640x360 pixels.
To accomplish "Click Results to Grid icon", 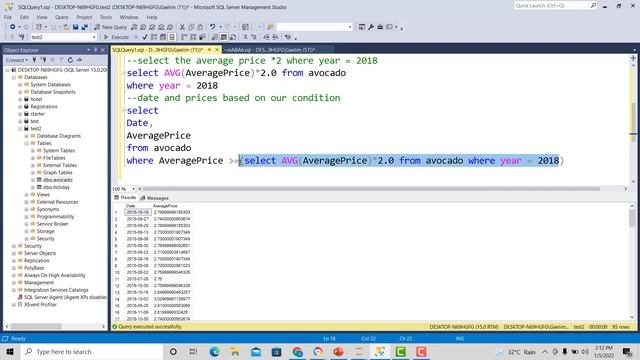I will [x=224, y=37].
